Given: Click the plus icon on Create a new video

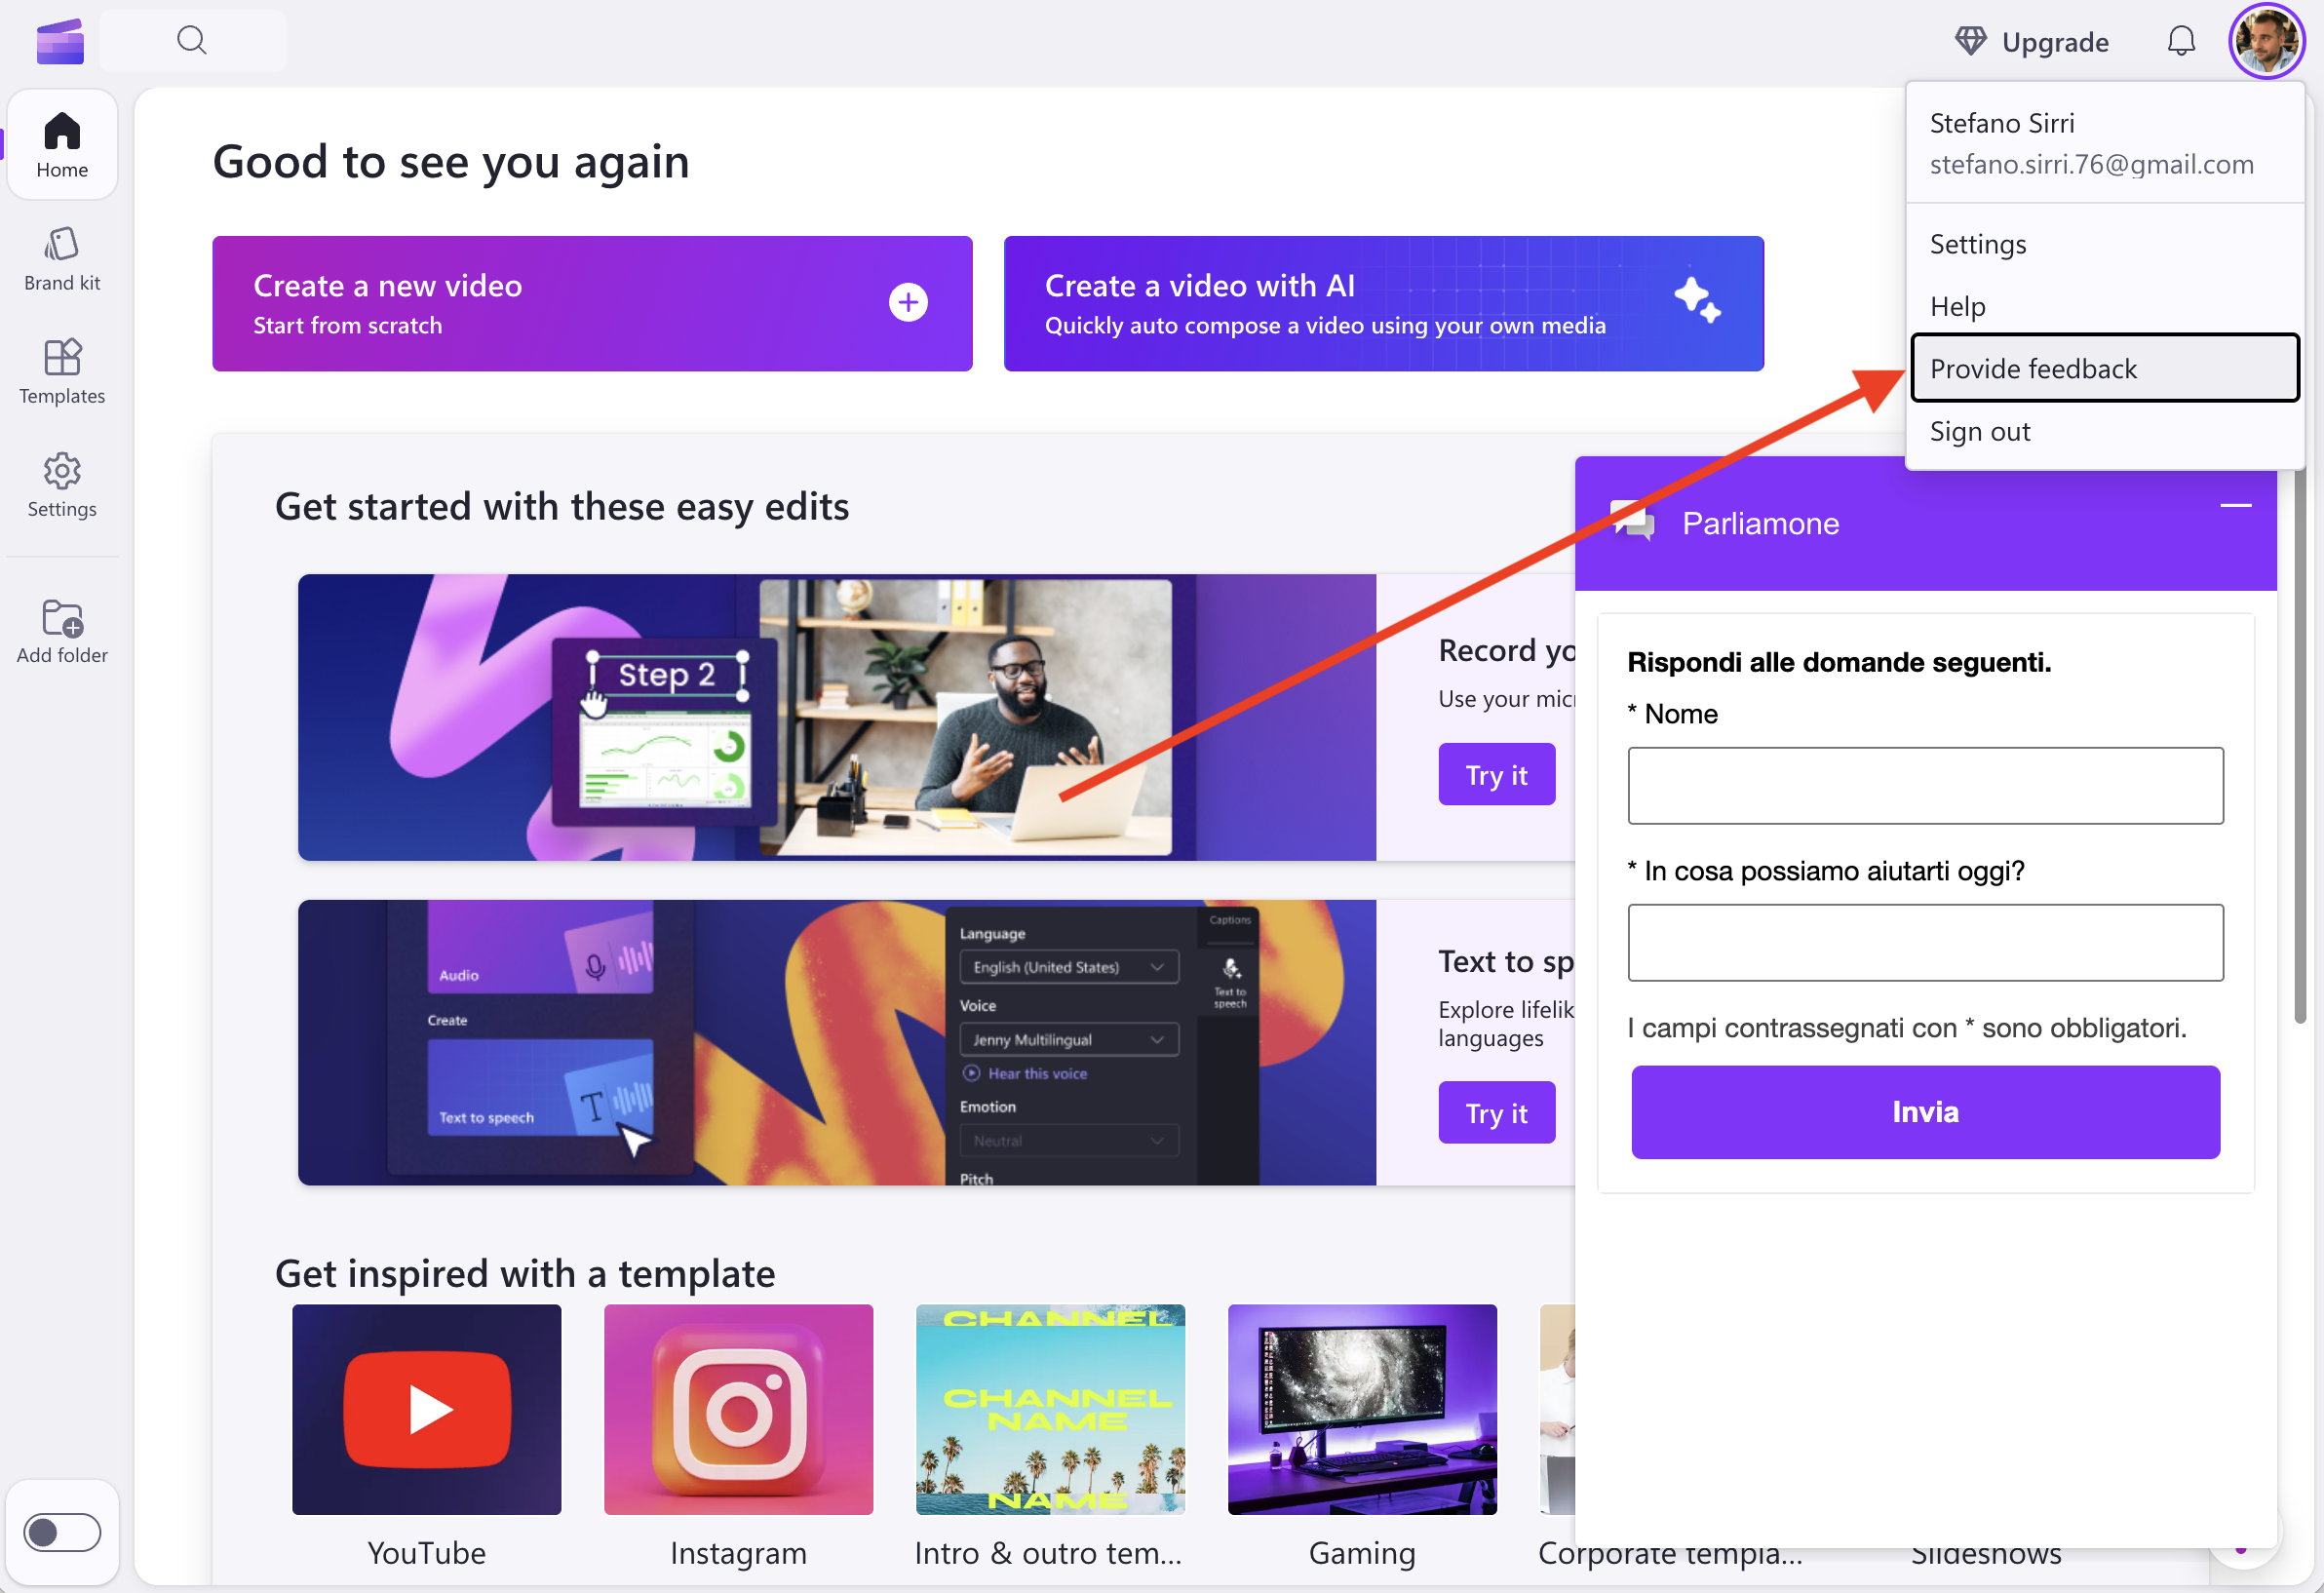Looking at the screenshot, I should click(x=908, y=302).
